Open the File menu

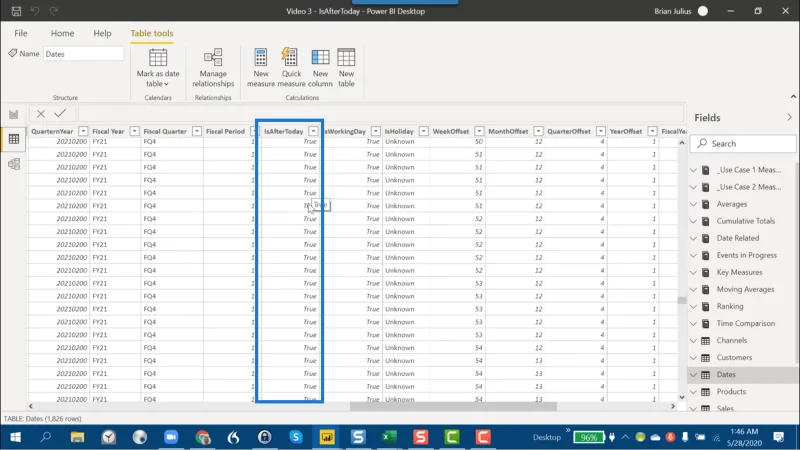click(x=21, y=33)
